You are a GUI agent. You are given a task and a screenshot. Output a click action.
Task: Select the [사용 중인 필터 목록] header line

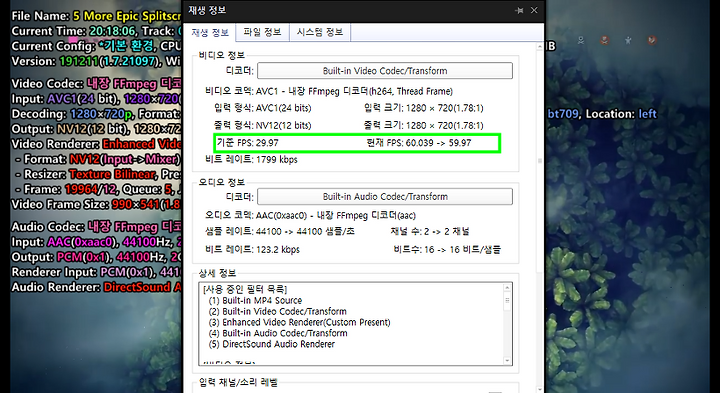coord(245,289)
